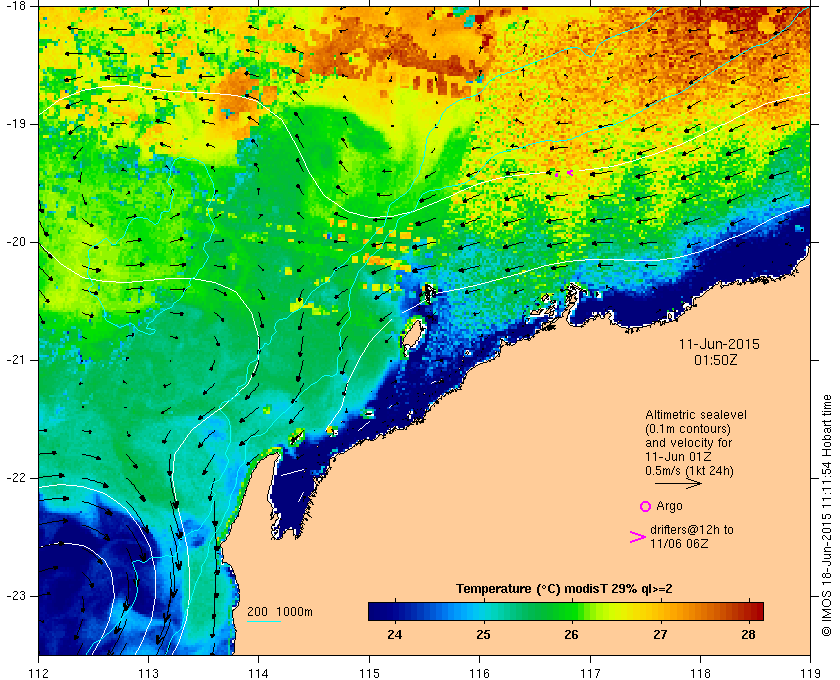The width and height of the screenshot is (840, 680).
Task: Click the 'Argo' legend label
Action: click(669, 506)
